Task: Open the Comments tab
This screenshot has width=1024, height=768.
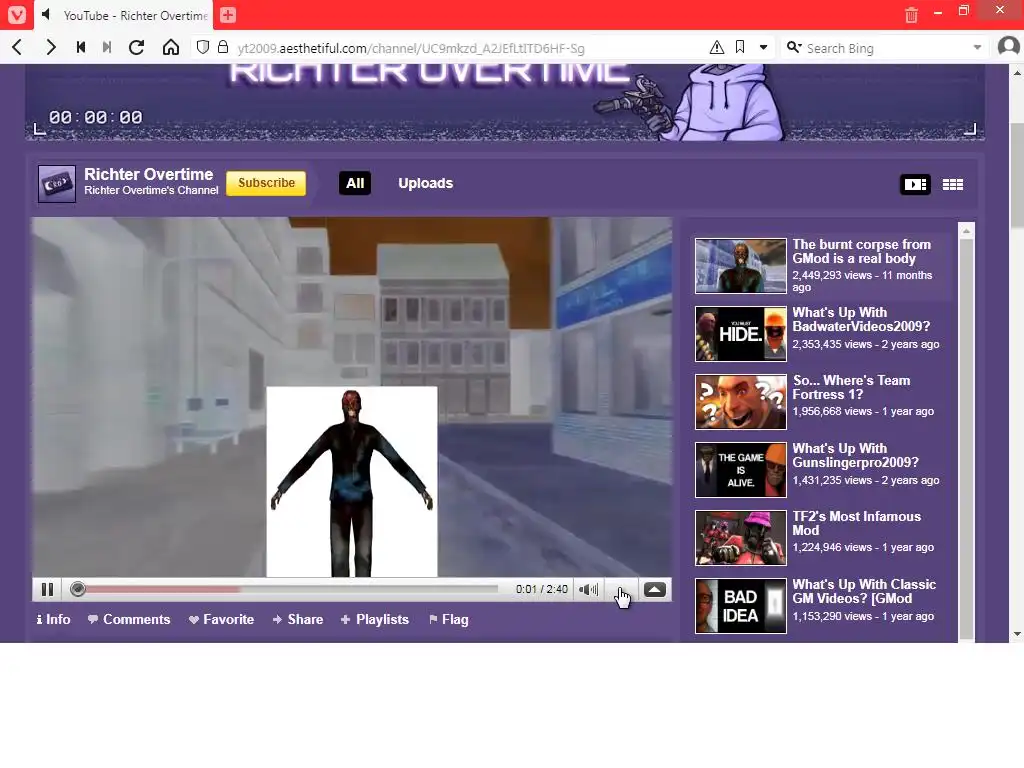Action: tap(129, 619)
